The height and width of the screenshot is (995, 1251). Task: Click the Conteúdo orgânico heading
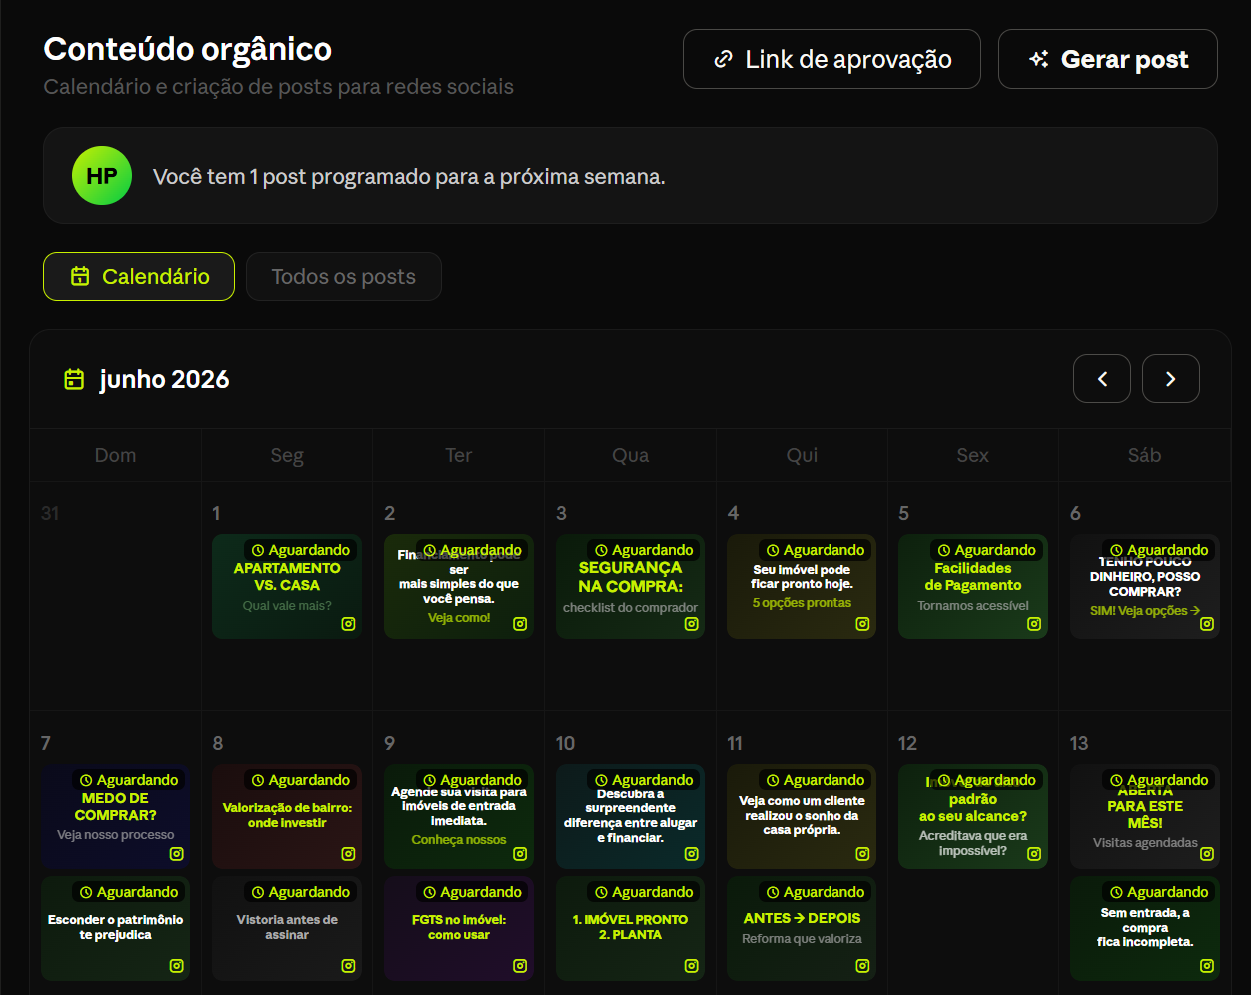pos(188,49)
